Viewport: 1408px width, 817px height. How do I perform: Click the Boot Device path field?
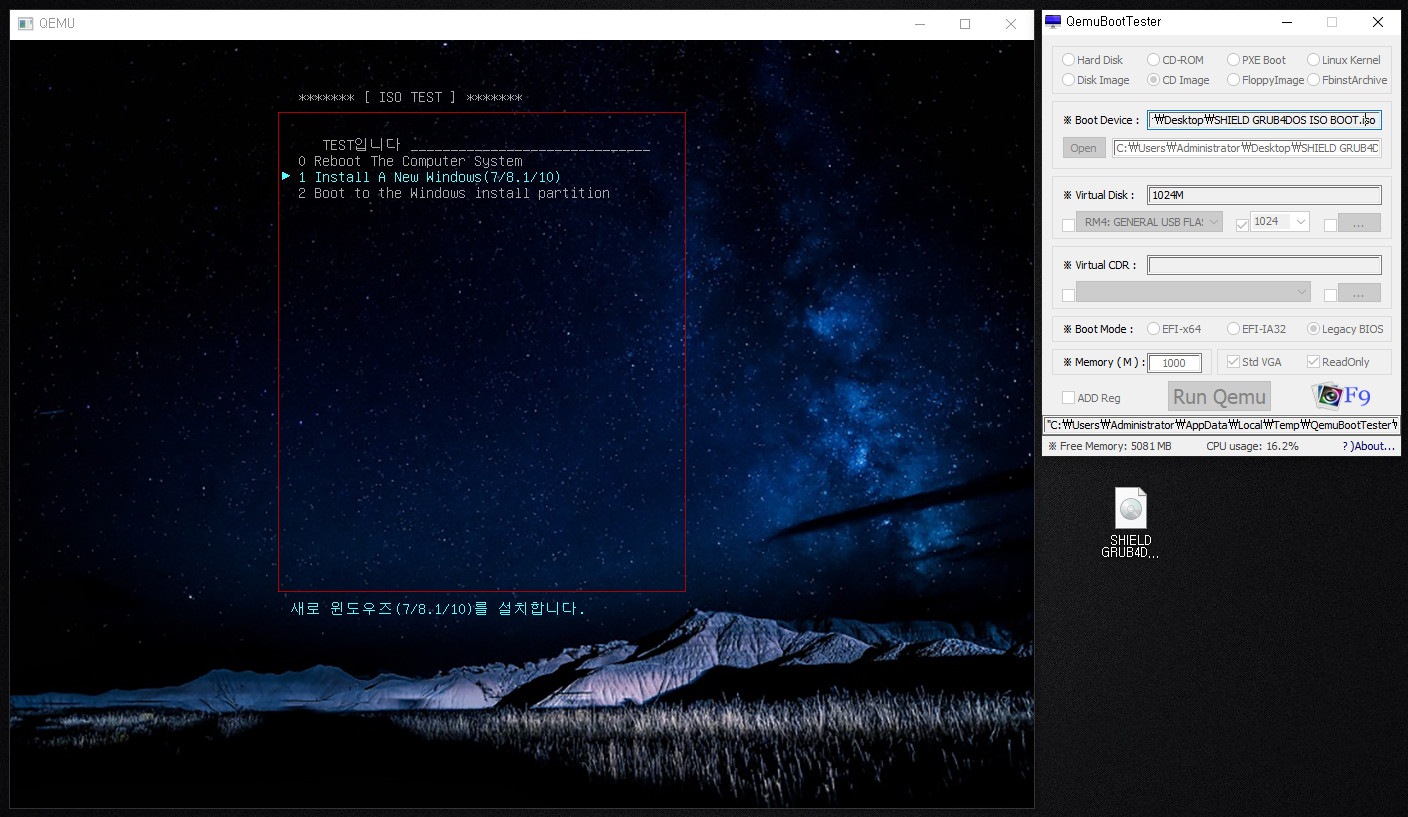[x=1264, y=120]
